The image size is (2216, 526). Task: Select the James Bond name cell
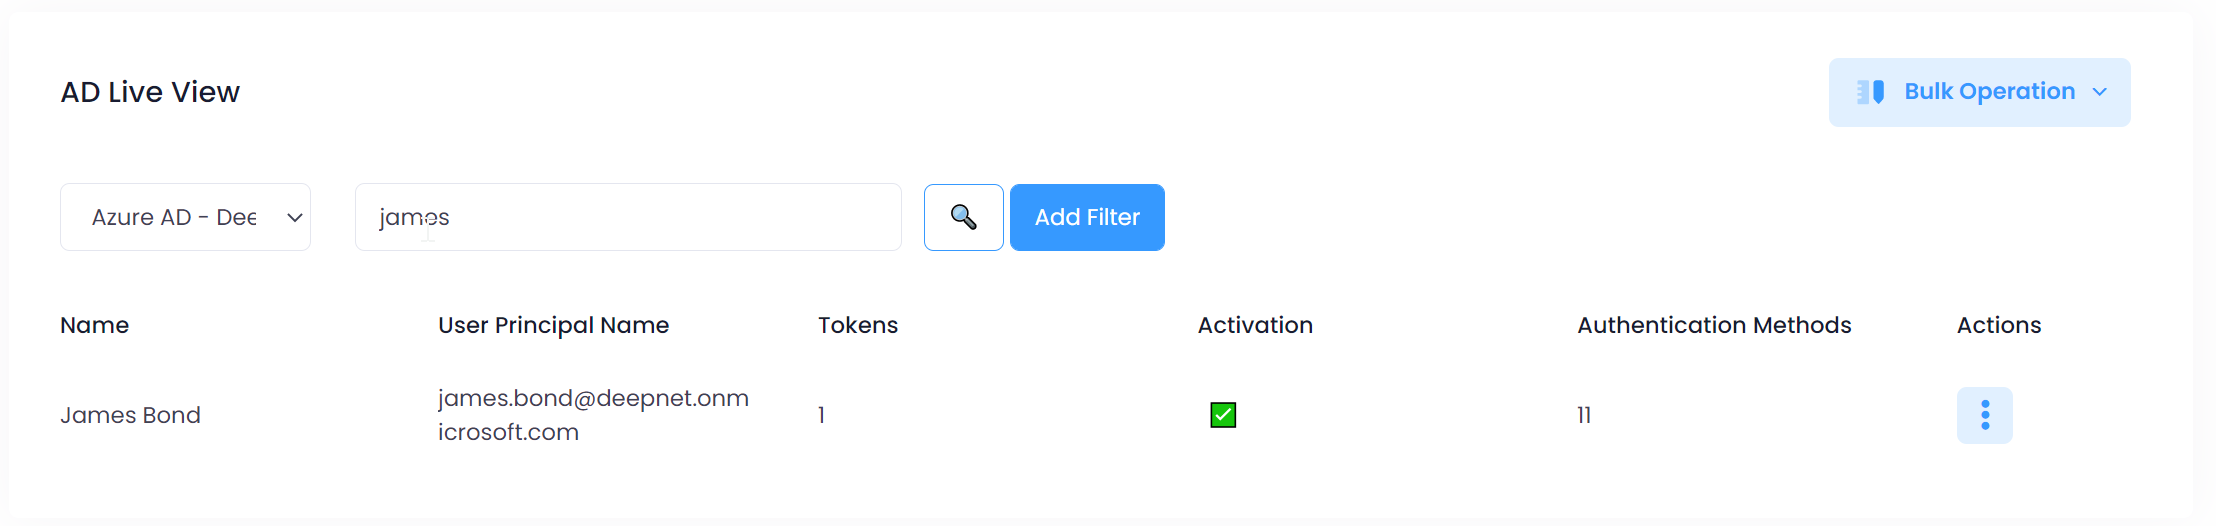(130, 415)
